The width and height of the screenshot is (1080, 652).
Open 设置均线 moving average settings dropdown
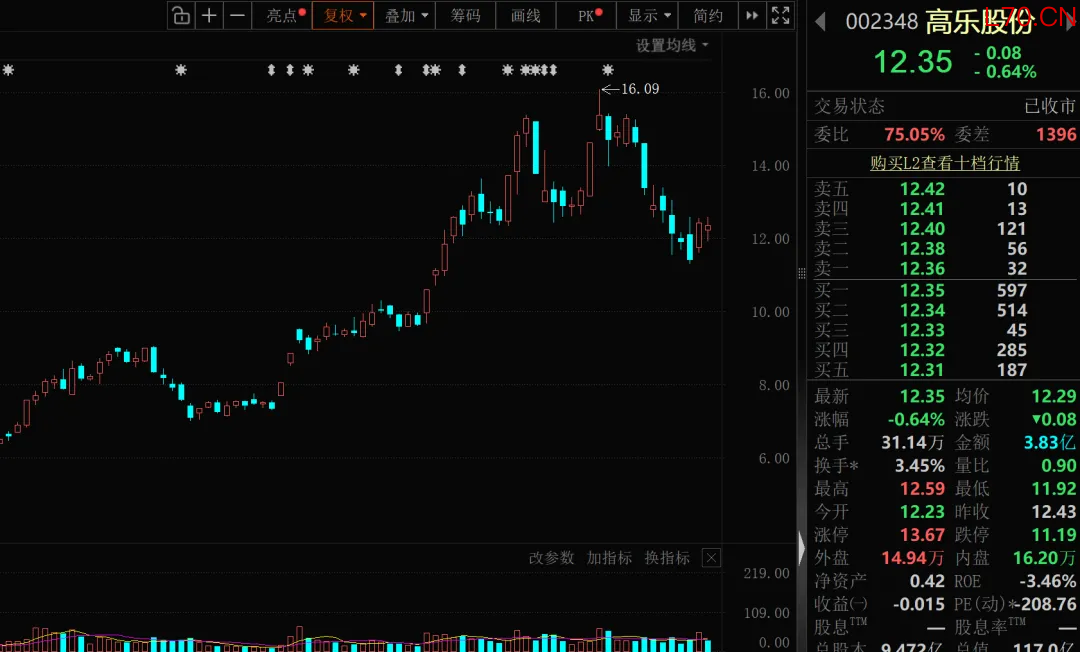click(x=672, y=45)
